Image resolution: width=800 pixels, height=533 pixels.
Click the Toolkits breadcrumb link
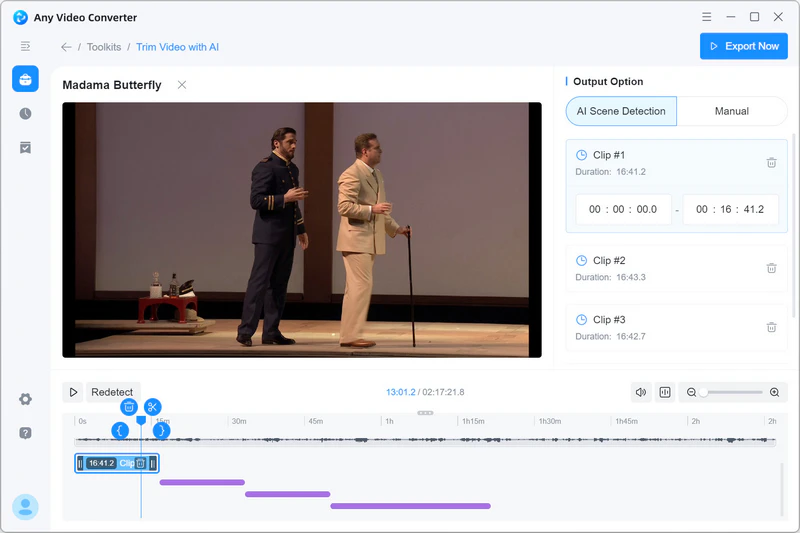pyautogui.click(x=104, y=47)
